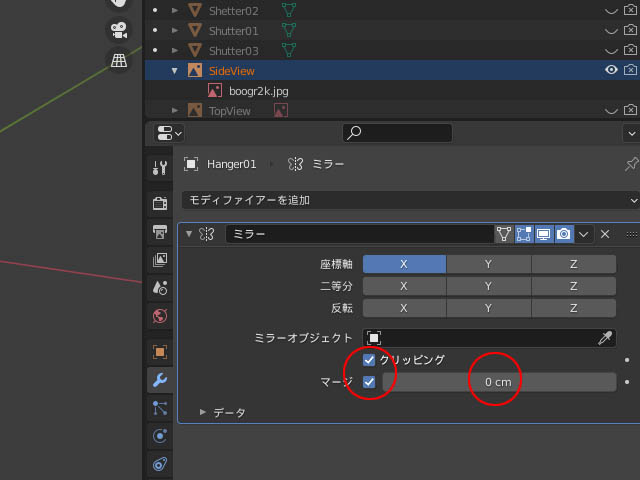Click the Shutter01 mesh data icon

click(x=289, y=31)
